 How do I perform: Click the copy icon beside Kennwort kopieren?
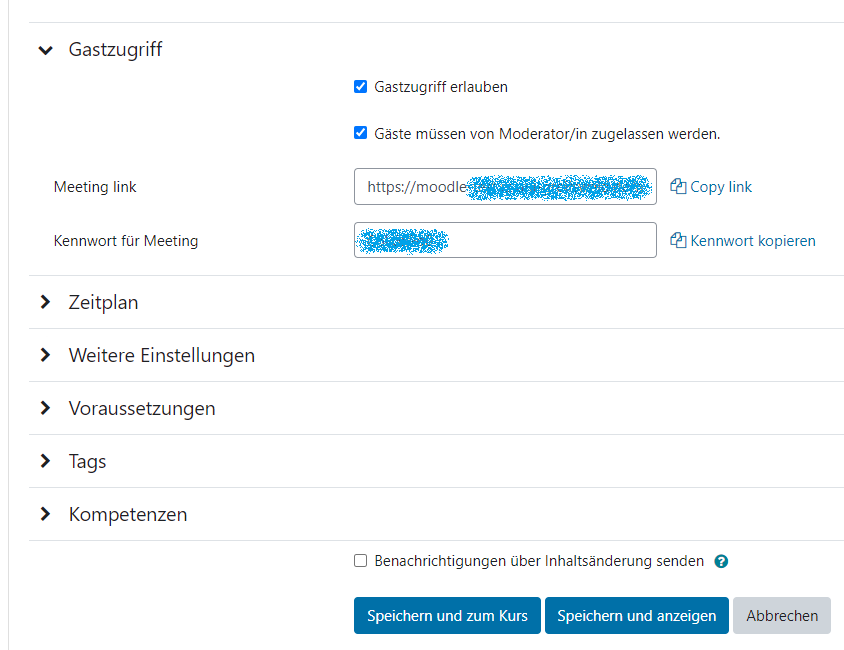point(678,241)
